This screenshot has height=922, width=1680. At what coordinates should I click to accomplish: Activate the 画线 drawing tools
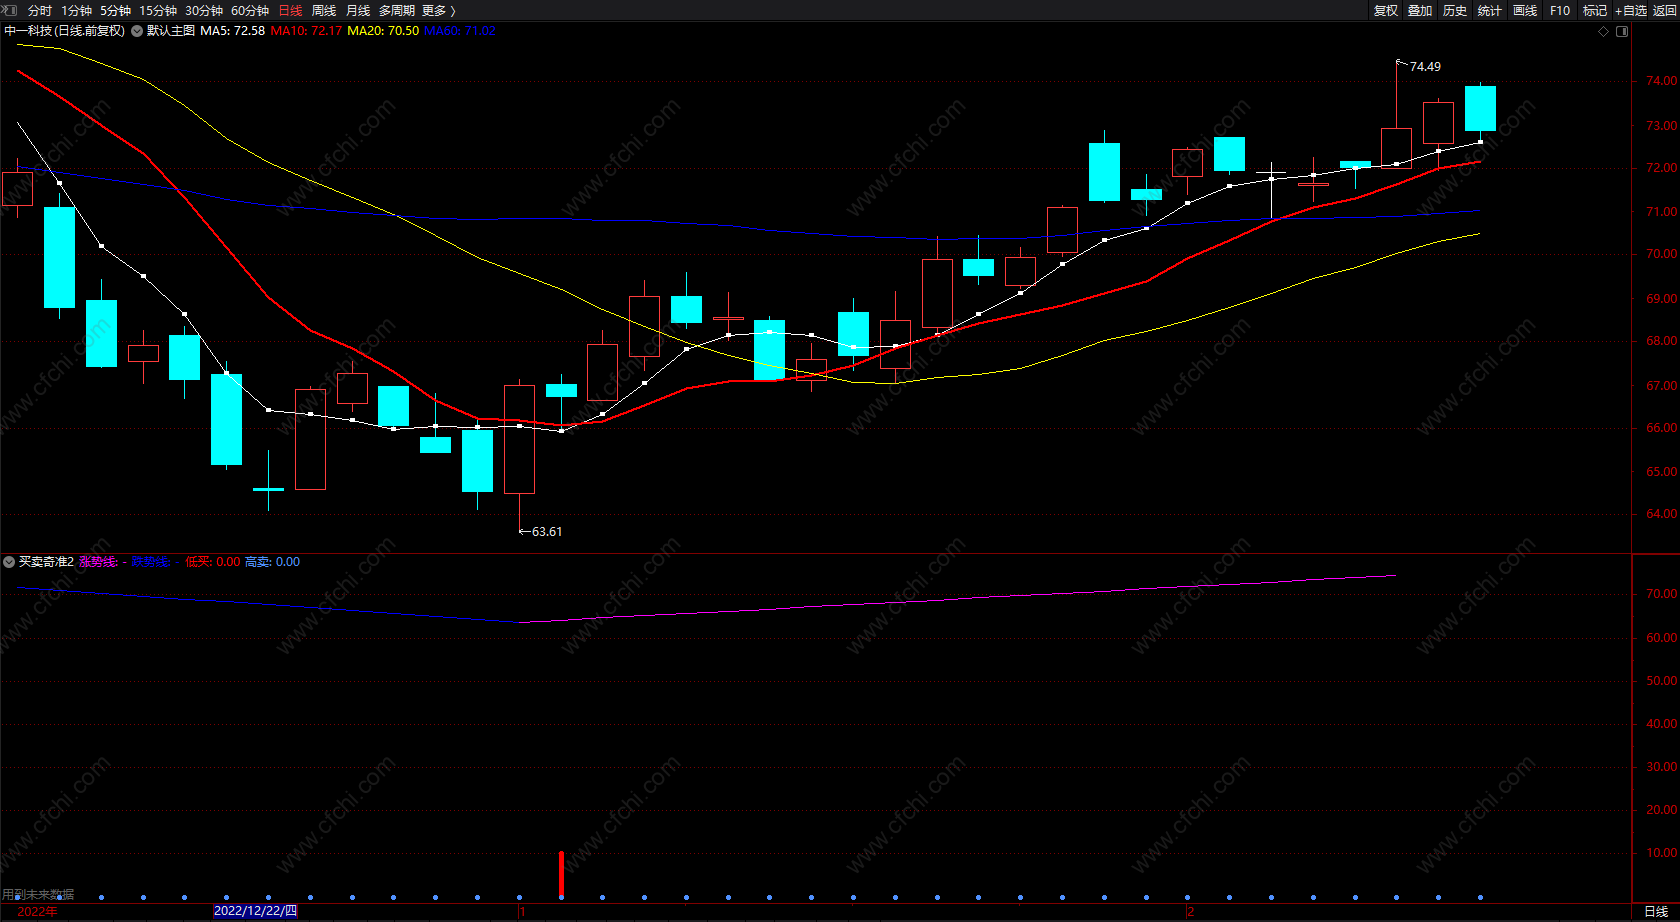pos(1525,10)
